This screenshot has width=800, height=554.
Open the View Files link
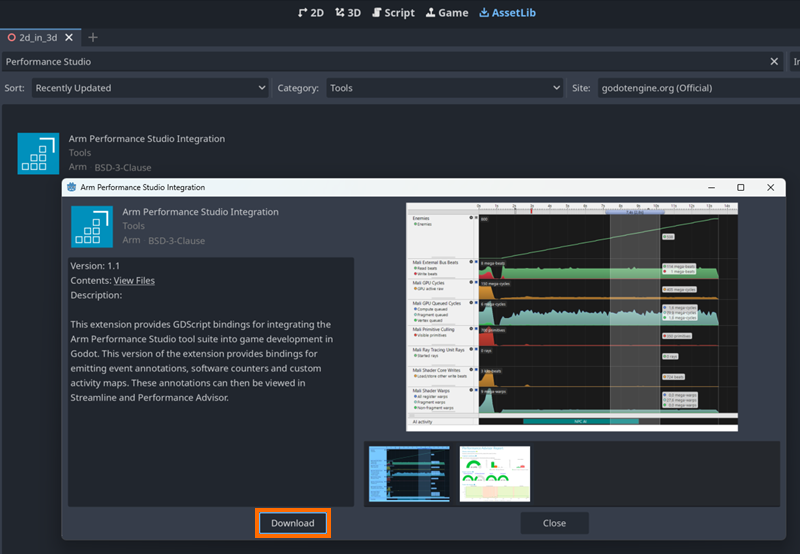(134, 281)
